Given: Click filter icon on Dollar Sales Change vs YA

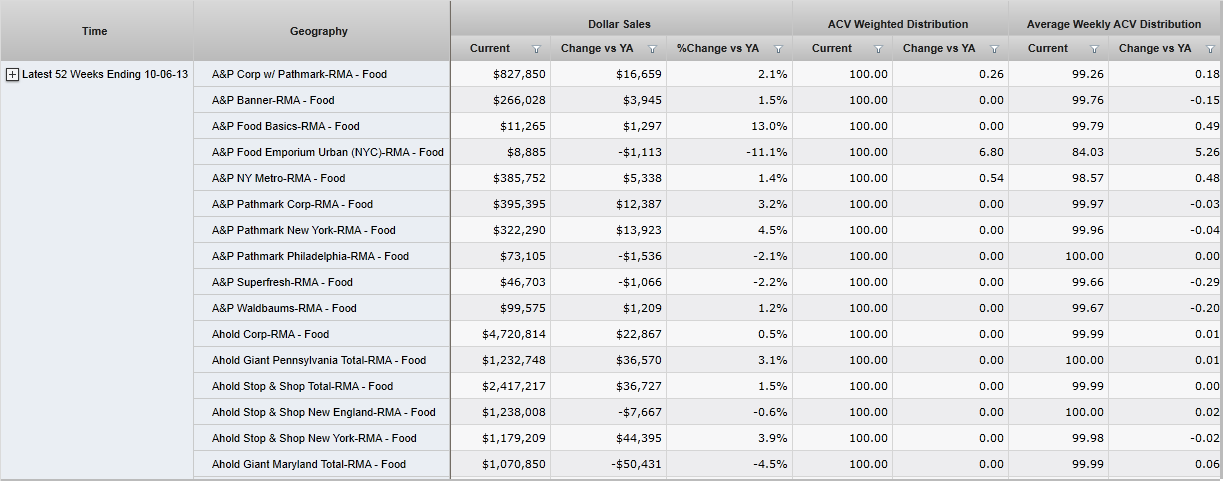Looking at the screenshot, I should point(652,49).
